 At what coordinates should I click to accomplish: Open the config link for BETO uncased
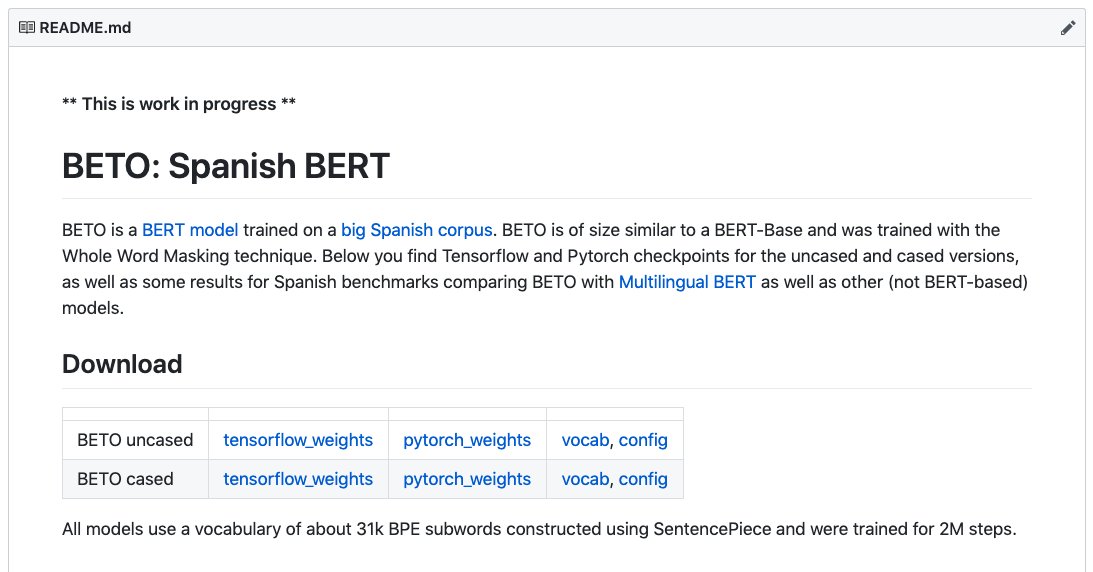click(643, 440)
